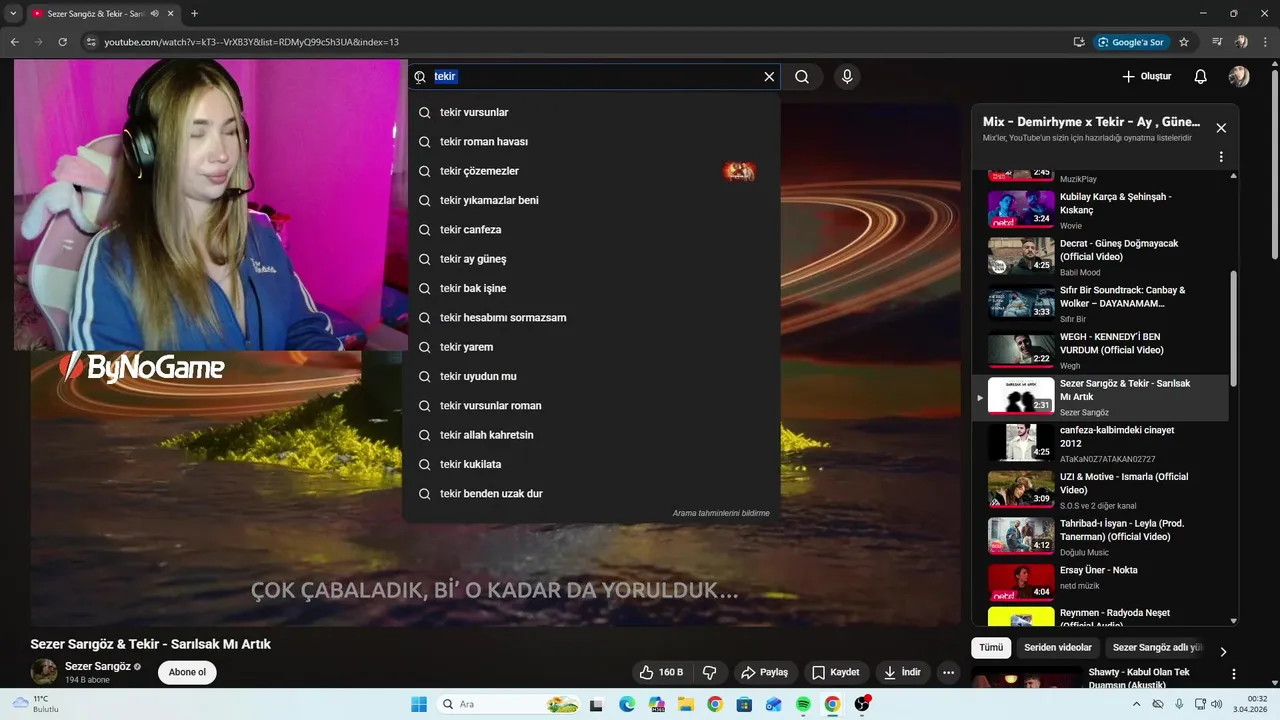The height and width of the screenshot is (720, 1280).
Task: Open the media control icon in Chrome toolbar
Action: point(1217,42)
